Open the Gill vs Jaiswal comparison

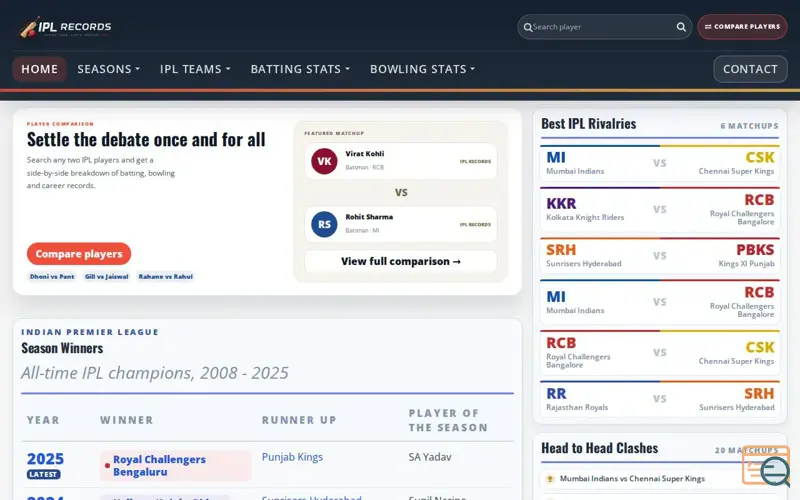point(107,277)
